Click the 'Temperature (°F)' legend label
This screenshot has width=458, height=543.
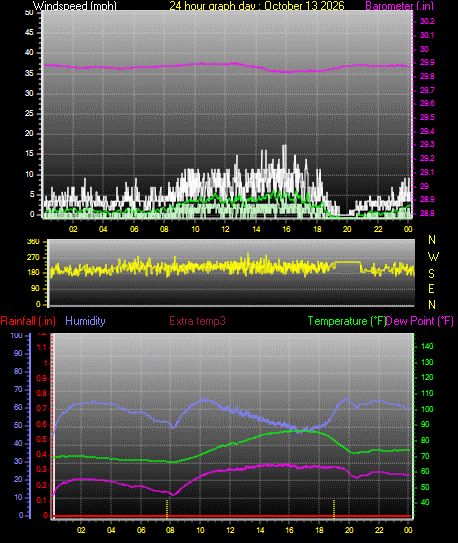[347, 321]
